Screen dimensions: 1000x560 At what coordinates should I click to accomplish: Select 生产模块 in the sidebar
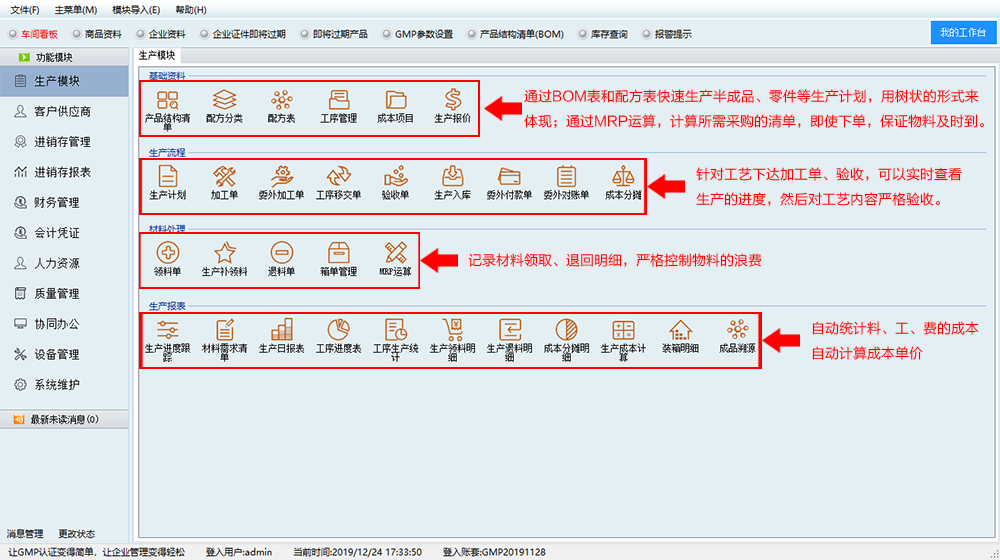click(x=64, y=81)
